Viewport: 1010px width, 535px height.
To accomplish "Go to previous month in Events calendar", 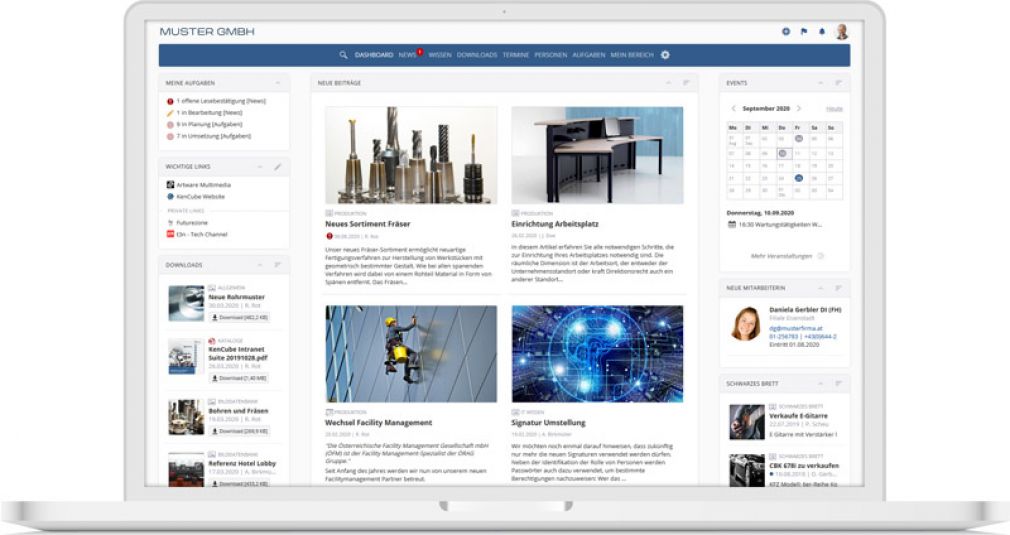I will pyautogui.click(x=733, y=109).
